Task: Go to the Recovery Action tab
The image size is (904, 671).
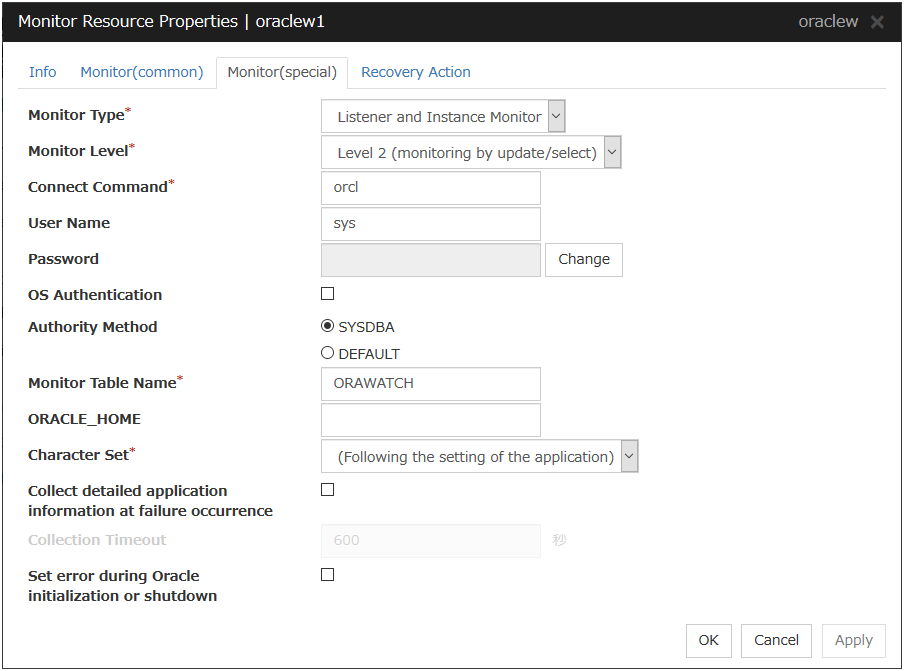Action: 415,72
